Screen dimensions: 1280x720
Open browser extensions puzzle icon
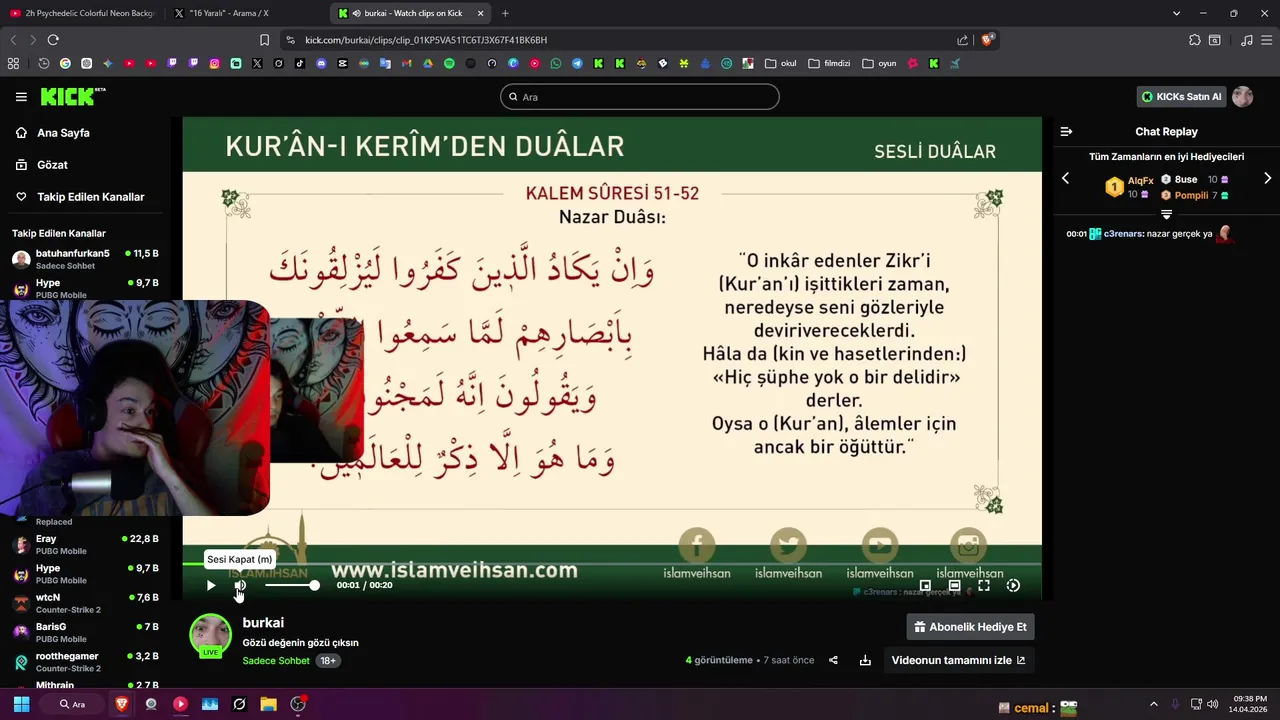point(1194,40)
